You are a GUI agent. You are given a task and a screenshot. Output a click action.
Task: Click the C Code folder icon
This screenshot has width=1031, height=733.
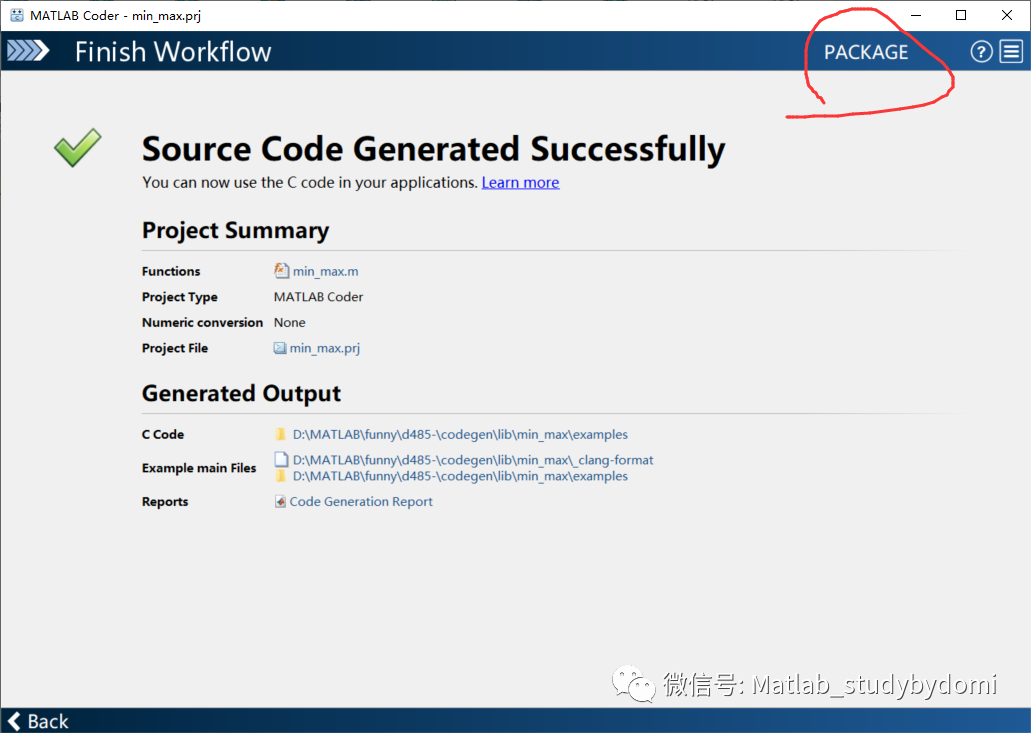[x=281, y=434]
